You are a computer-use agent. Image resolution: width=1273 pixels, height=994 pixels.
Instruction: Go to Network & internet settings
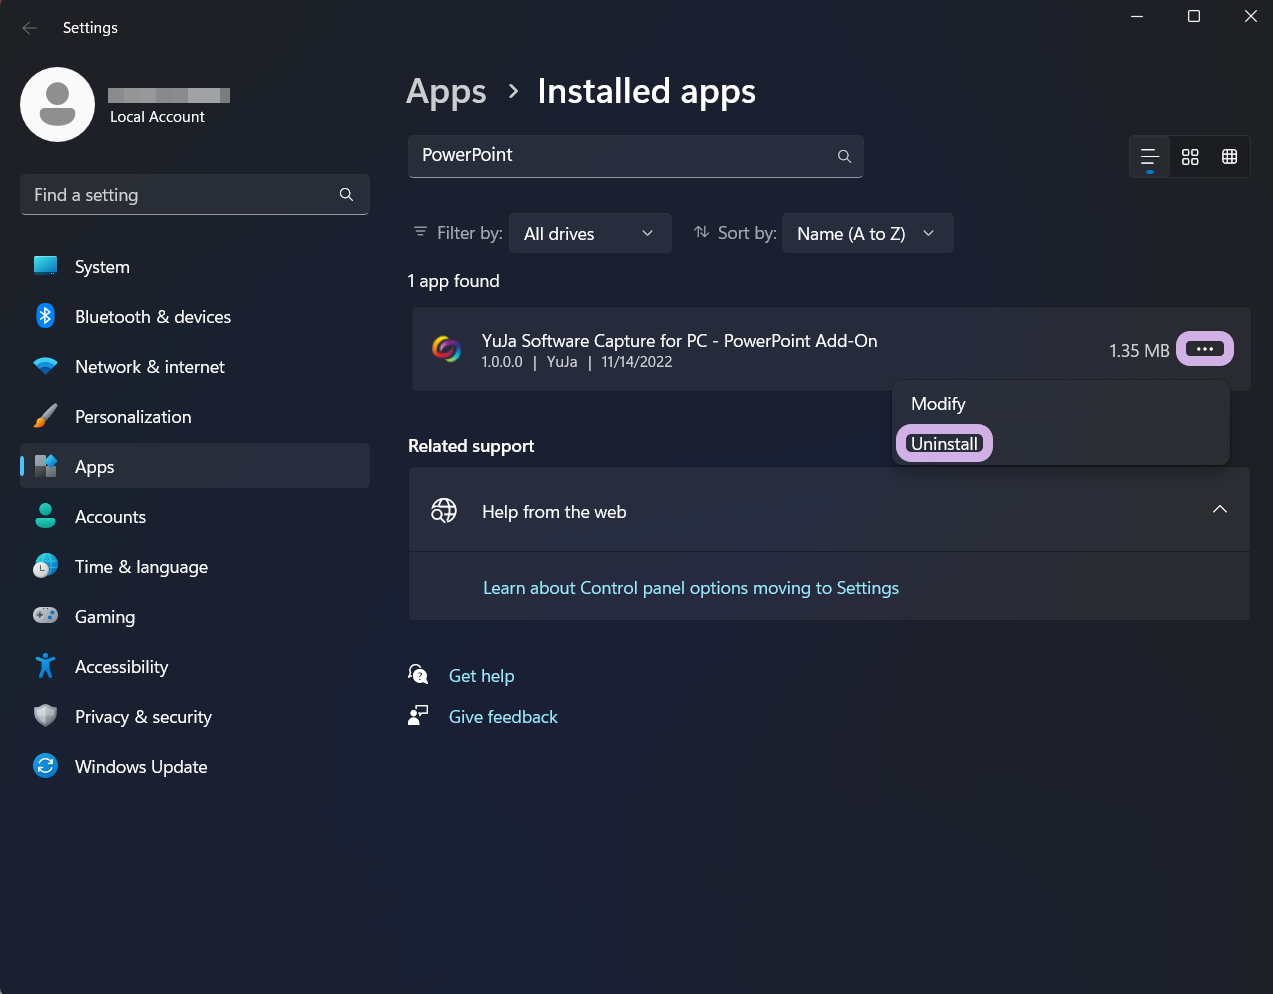pyautogui.click(x=195, y=367)
